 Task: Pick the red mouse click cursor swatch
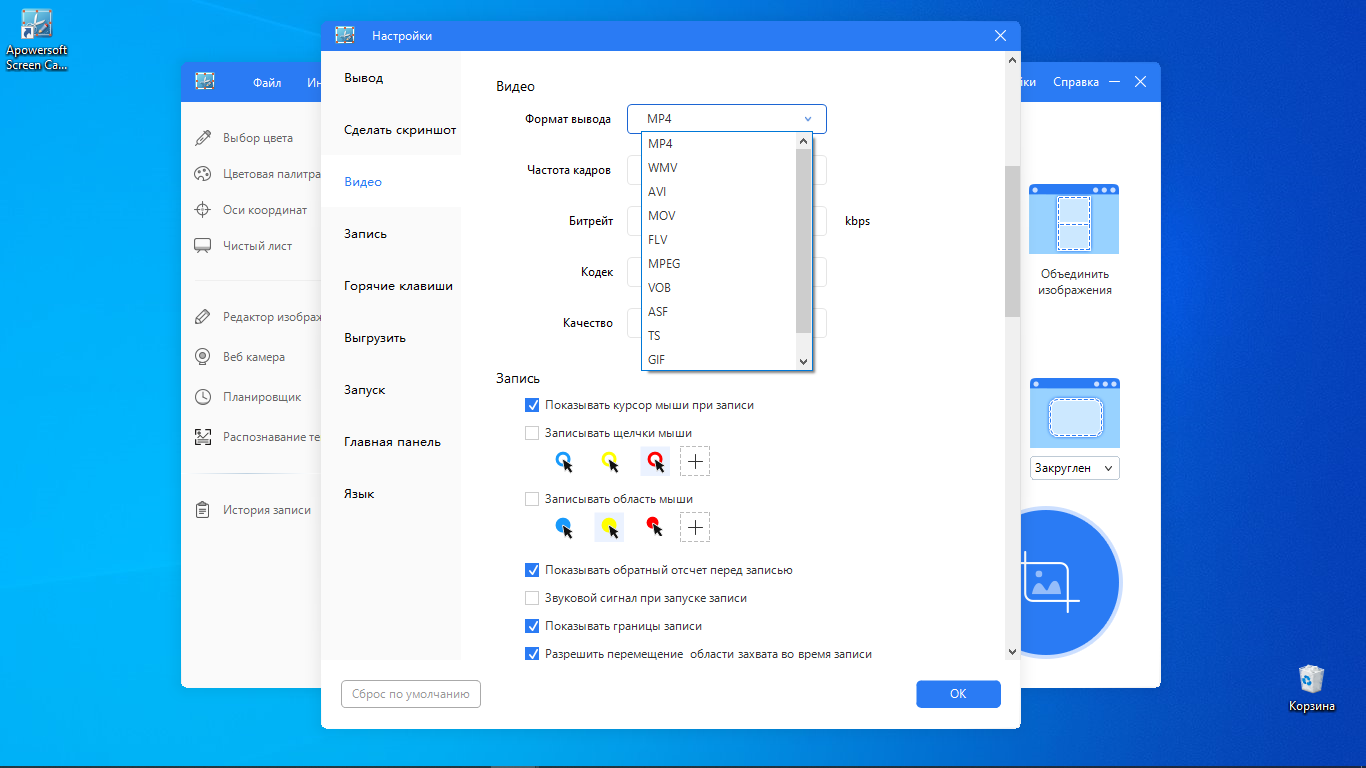(655, 461)
